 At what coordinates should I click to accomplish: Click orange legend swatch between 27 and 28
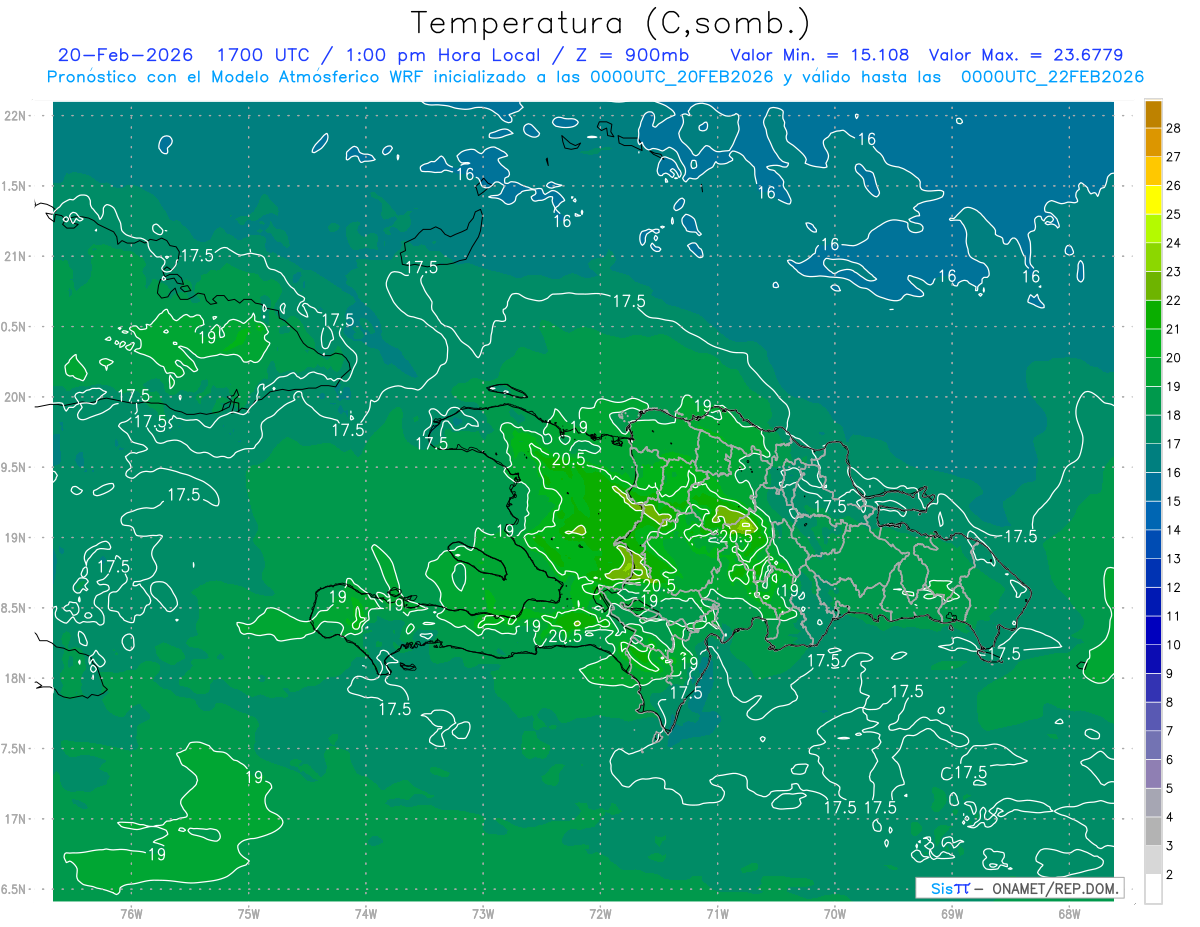click(1153, 142)
